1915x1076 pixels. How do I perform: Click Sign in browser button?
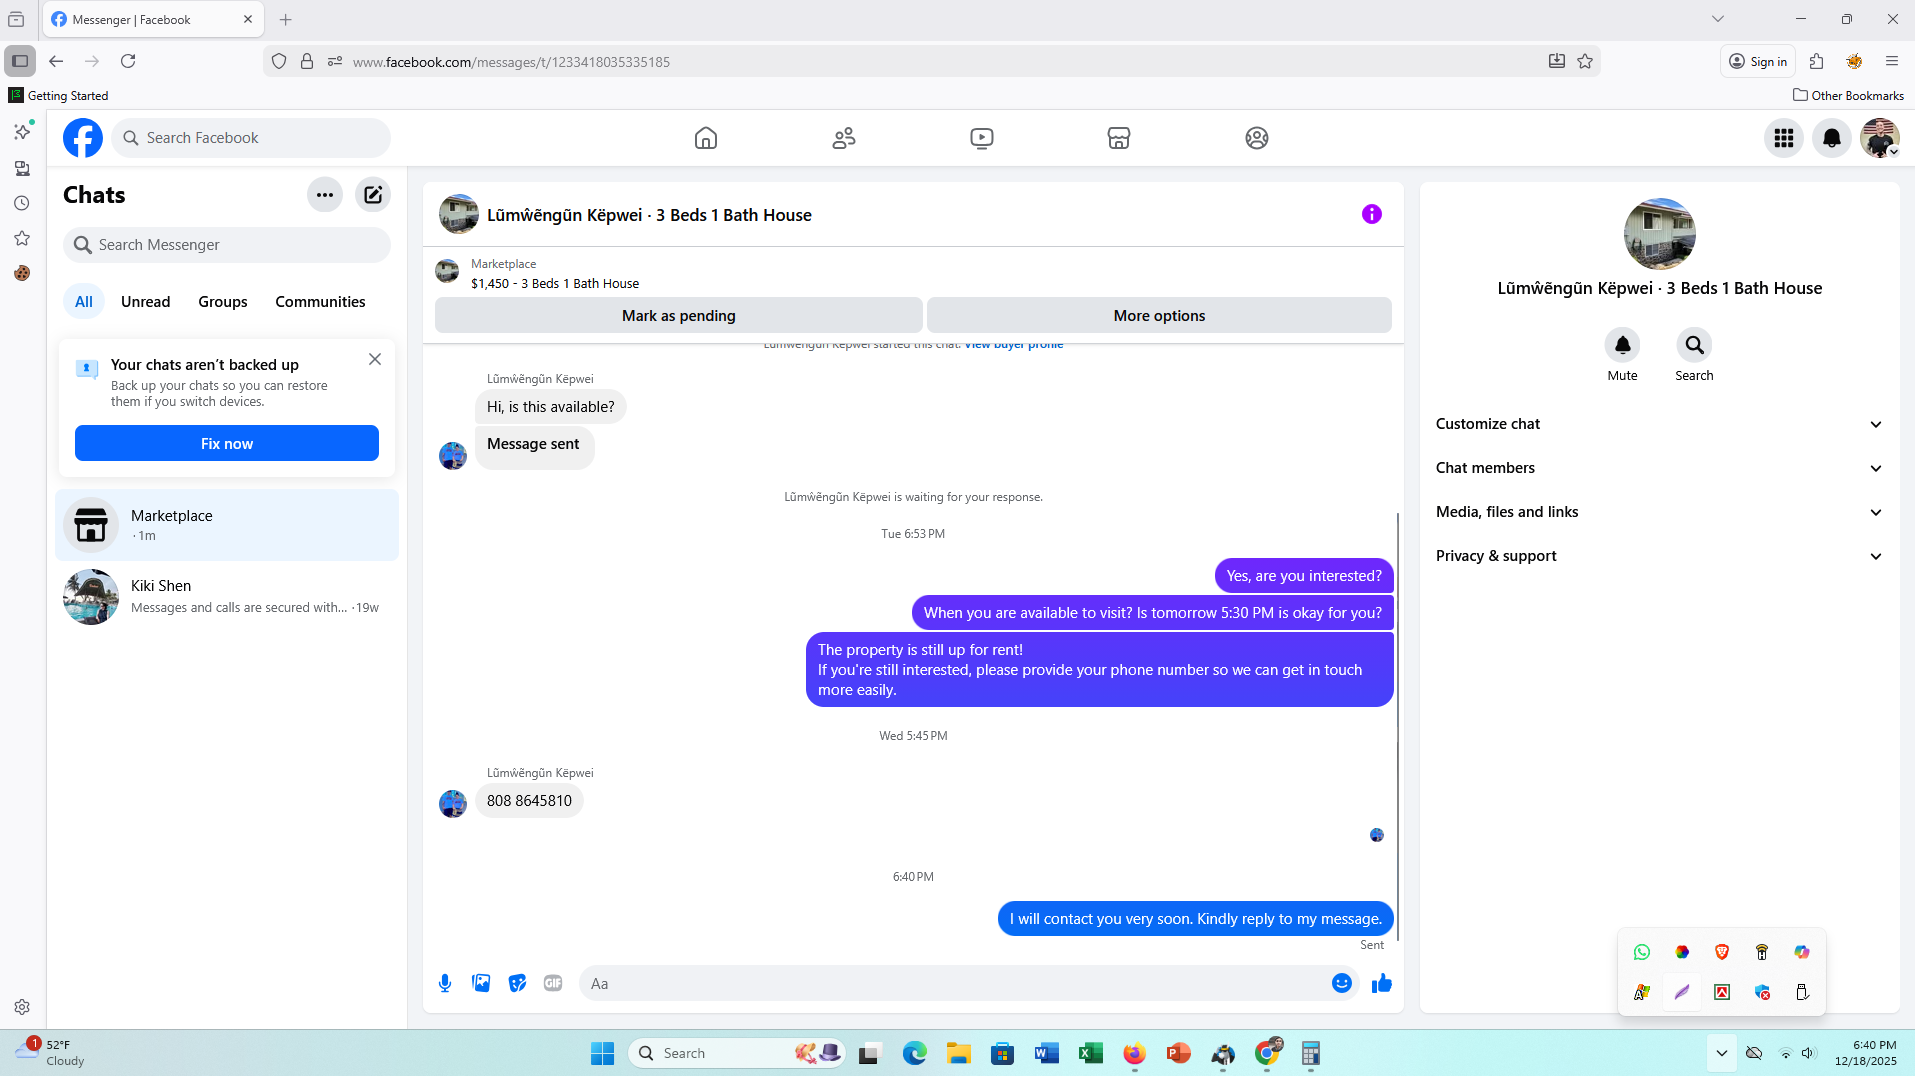tap(1758, 61)
